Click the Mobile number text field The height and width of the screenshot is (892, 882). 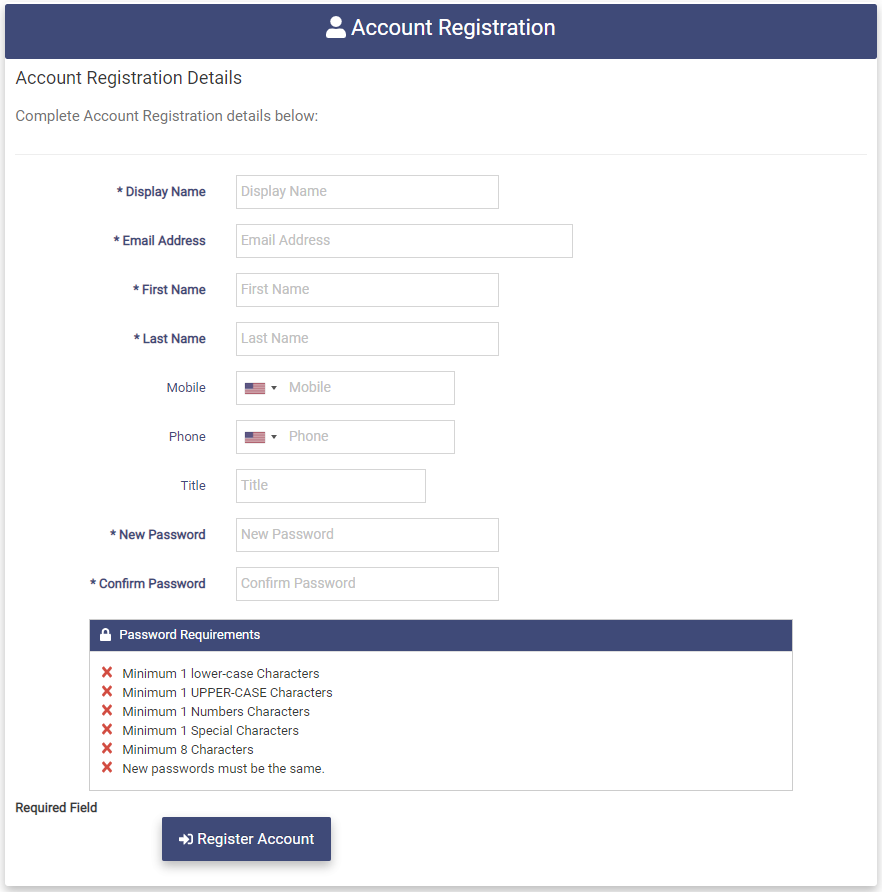tap(368, 388)
